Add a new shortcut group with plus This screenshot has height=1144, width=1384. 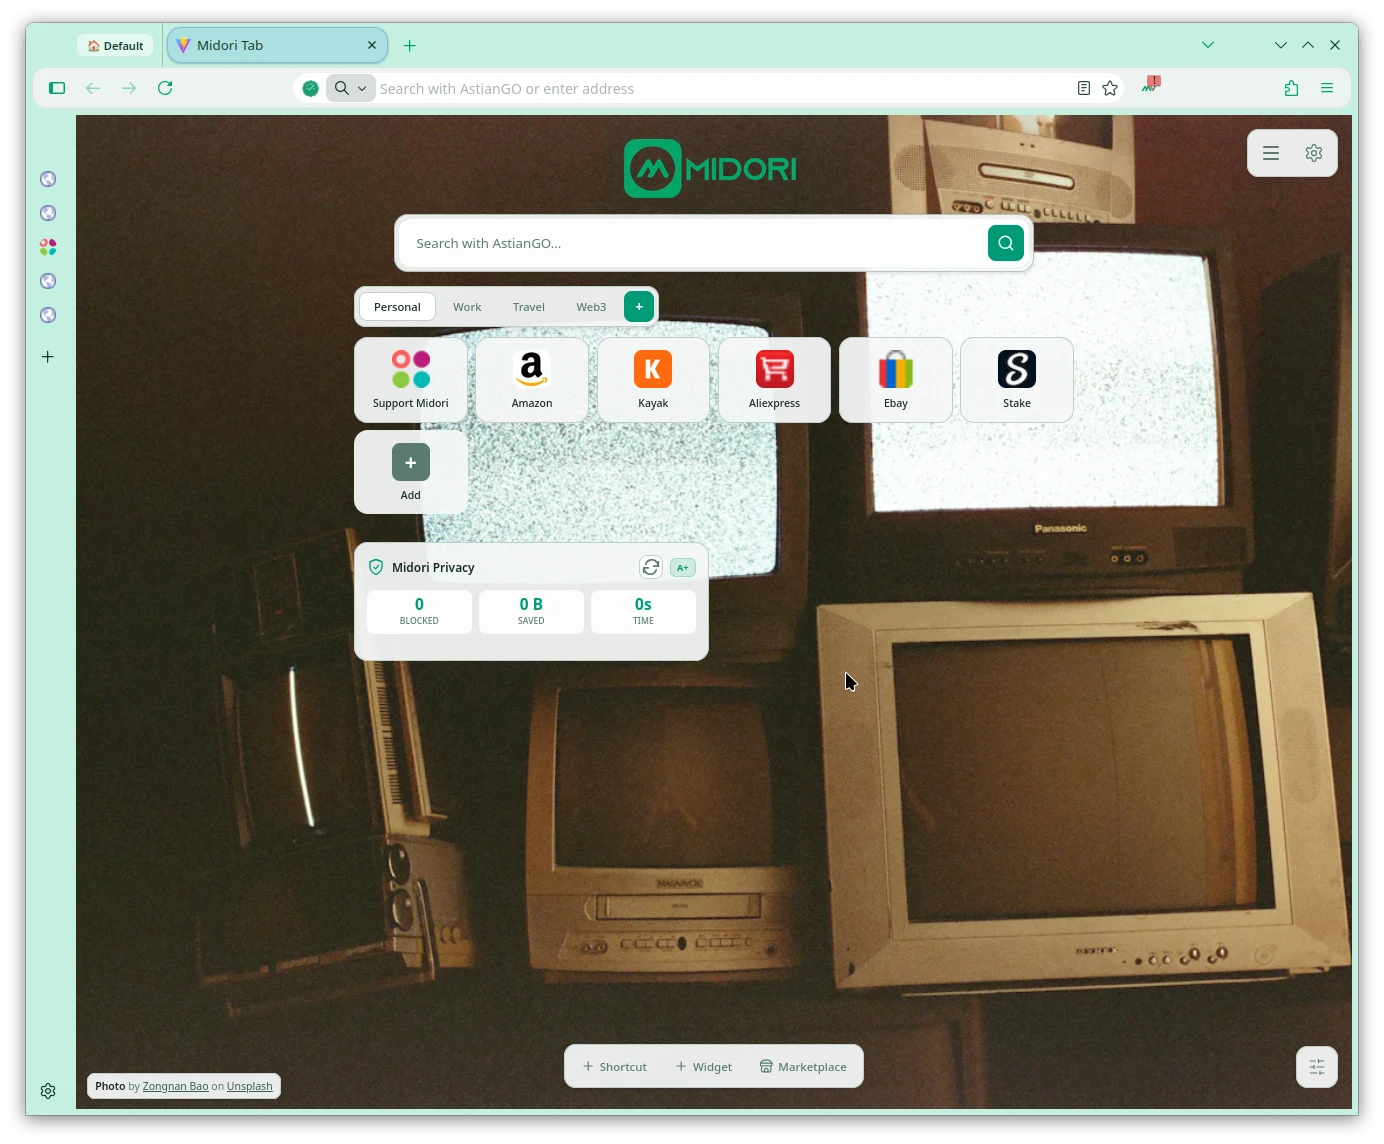[x=639, y=307]
